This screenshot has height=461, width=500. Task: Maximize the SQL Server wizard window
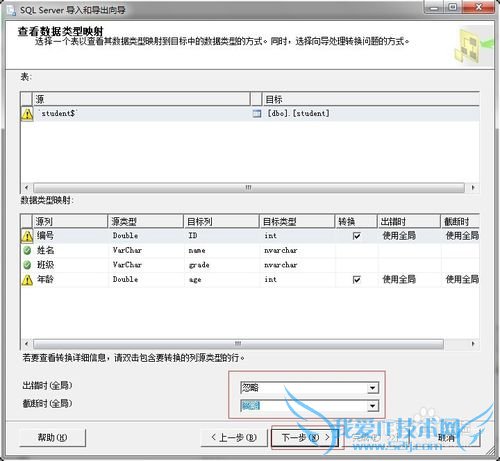452,7
